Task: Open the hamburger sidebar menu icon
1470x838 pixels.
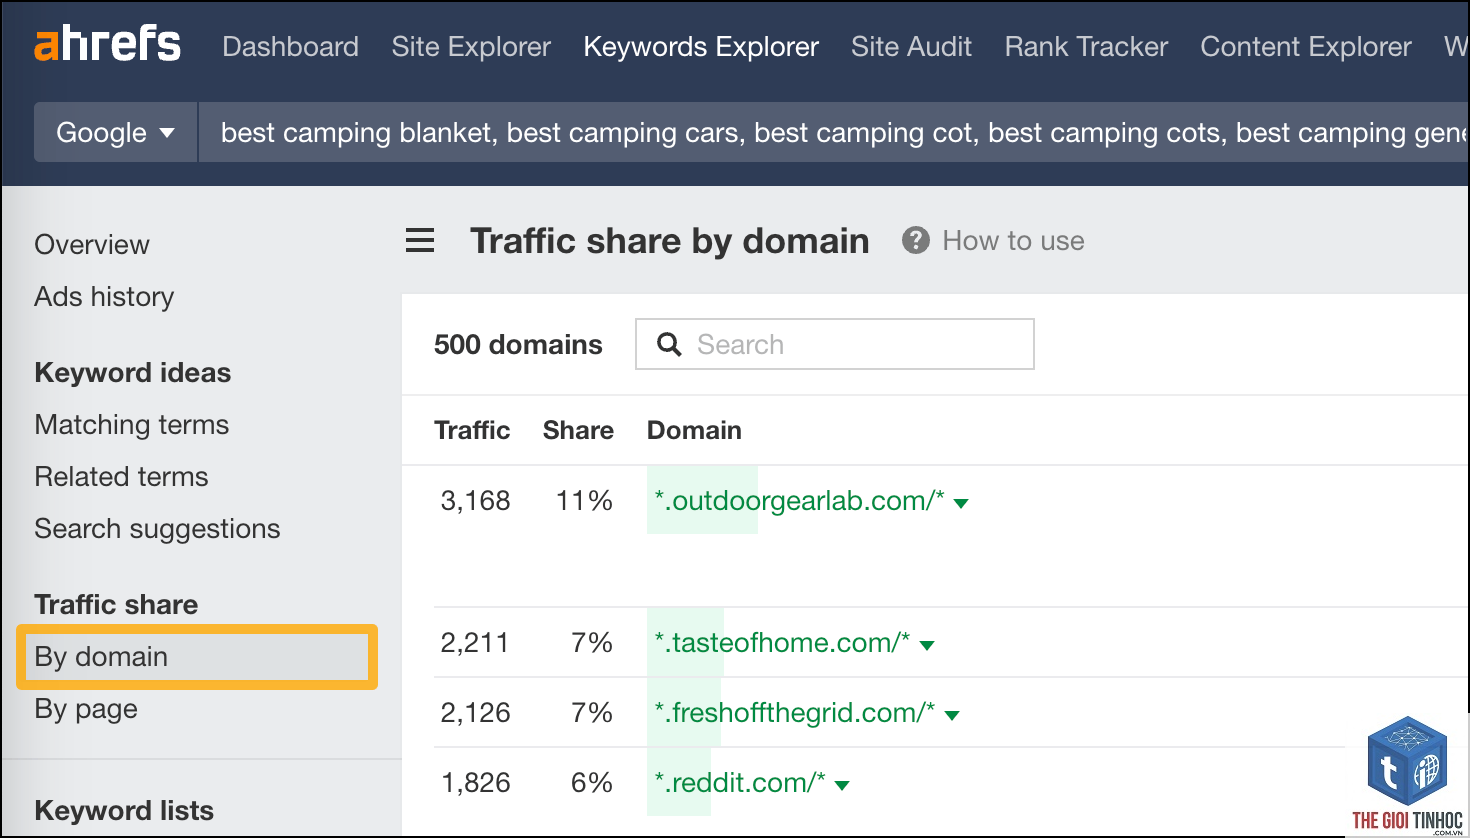Action: click(x=420, y=241)
